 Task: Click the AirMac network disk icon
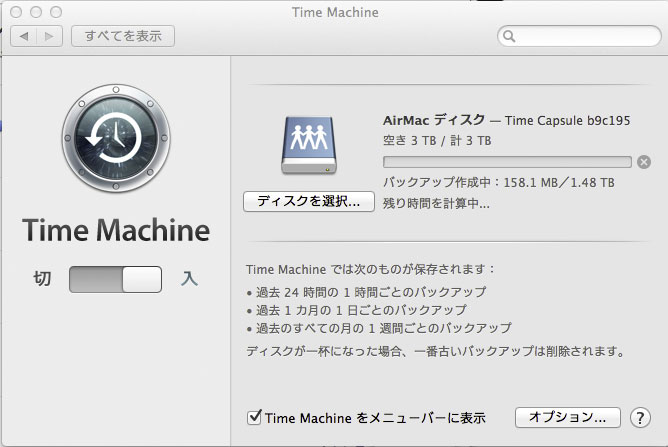tap(309, 145)
